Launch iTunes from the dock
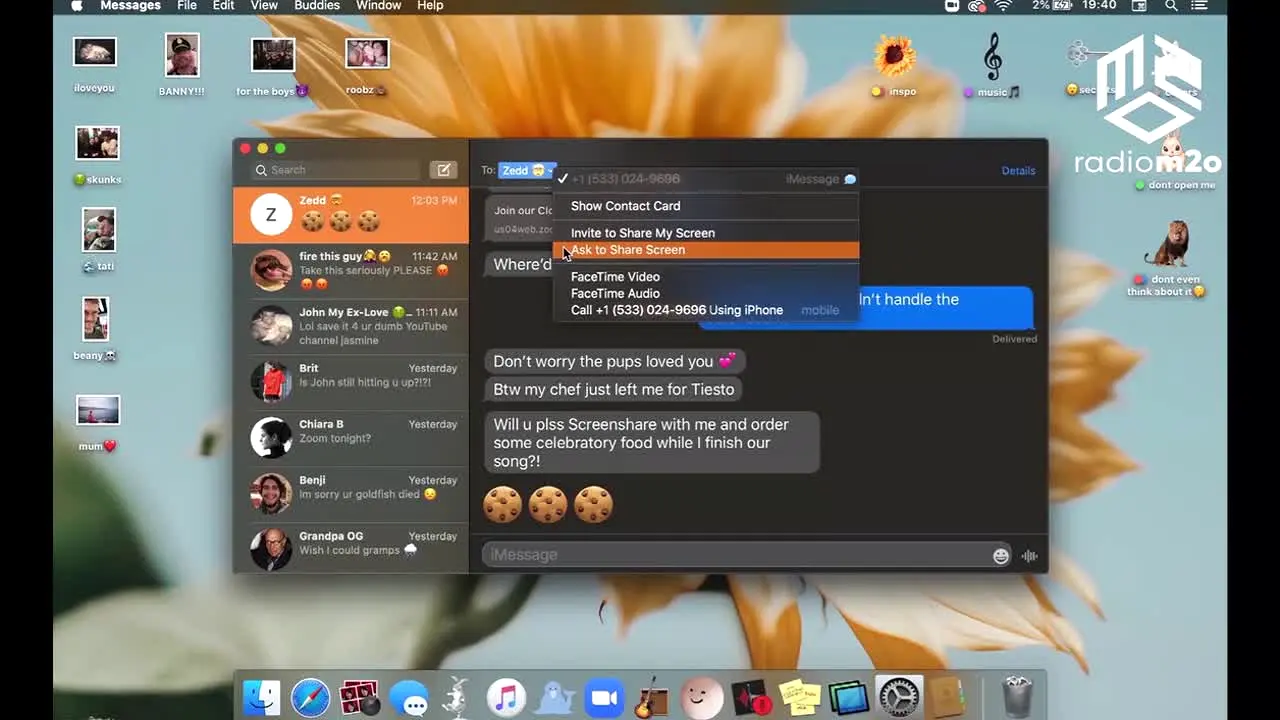 click(507, 697)
